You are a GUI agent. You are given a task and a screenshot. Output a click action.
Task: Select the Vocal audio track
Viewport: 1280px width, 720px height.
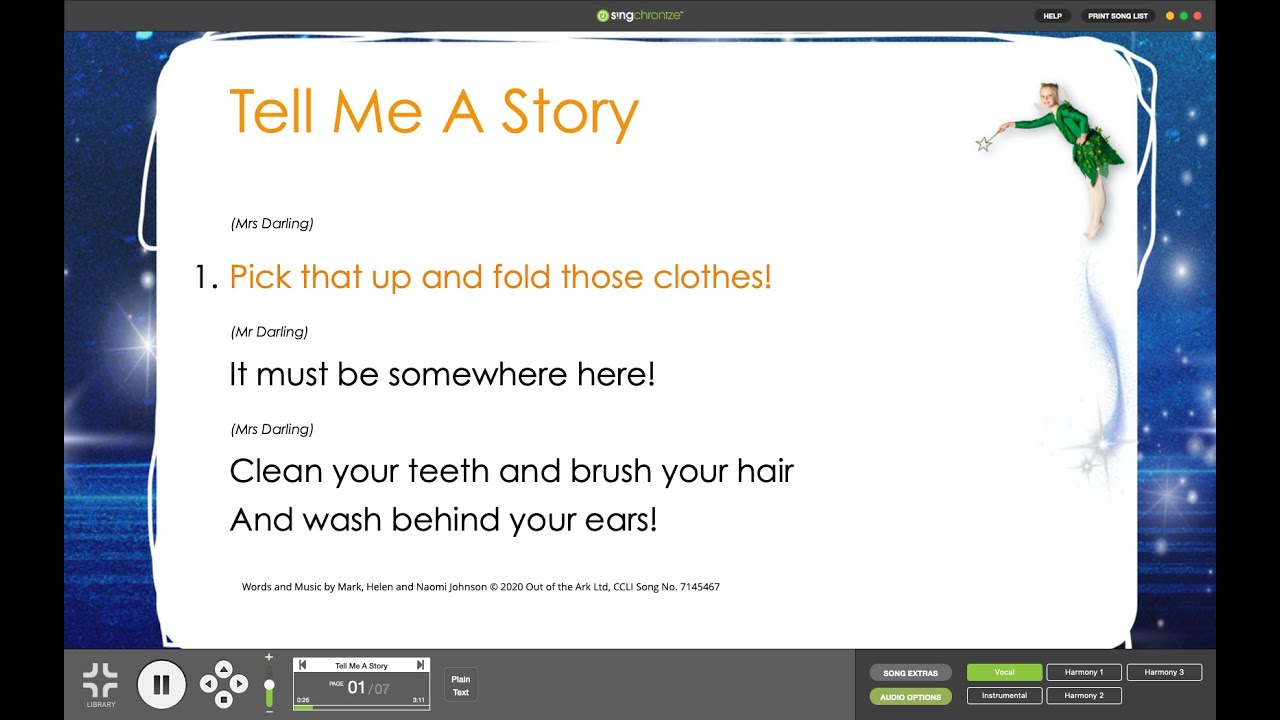[1004, 673]
